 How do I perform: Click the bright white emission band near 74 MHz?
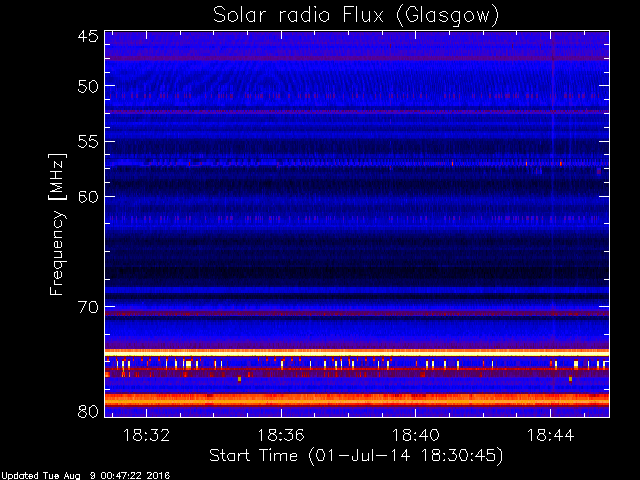click(357, 353)
